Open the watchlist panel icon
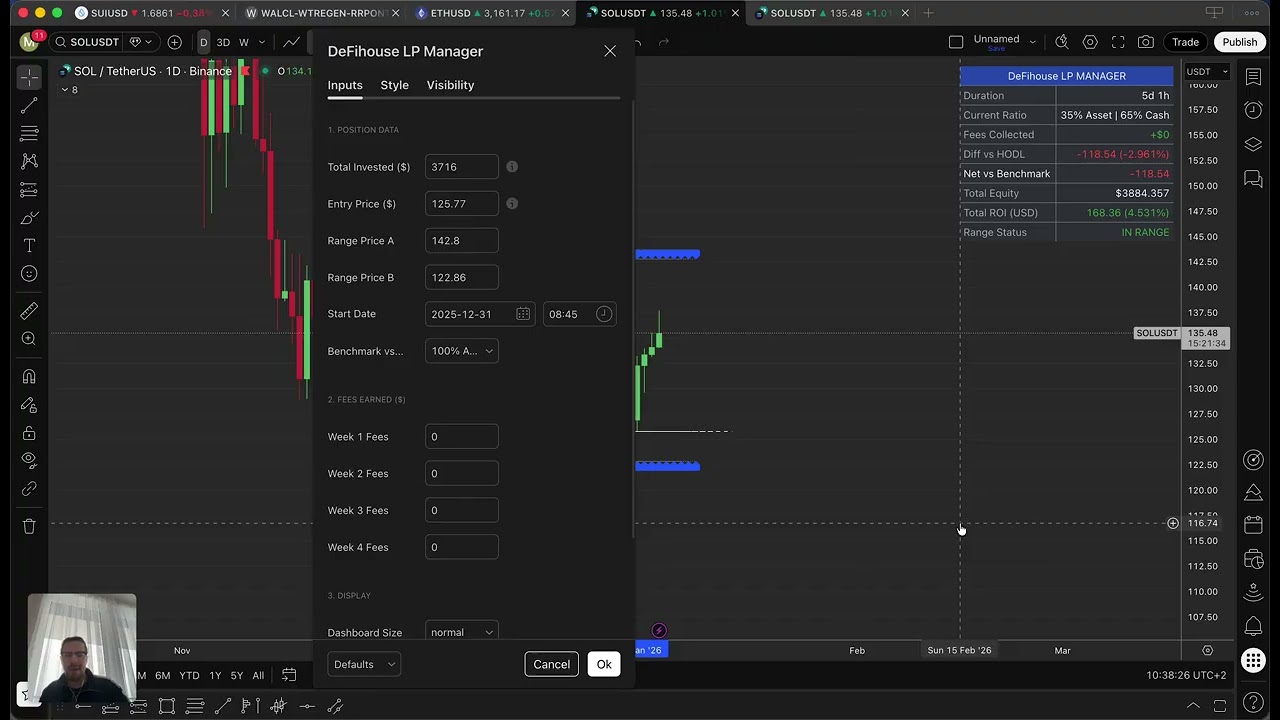1280x720 pixels. tap(1253, 77)
